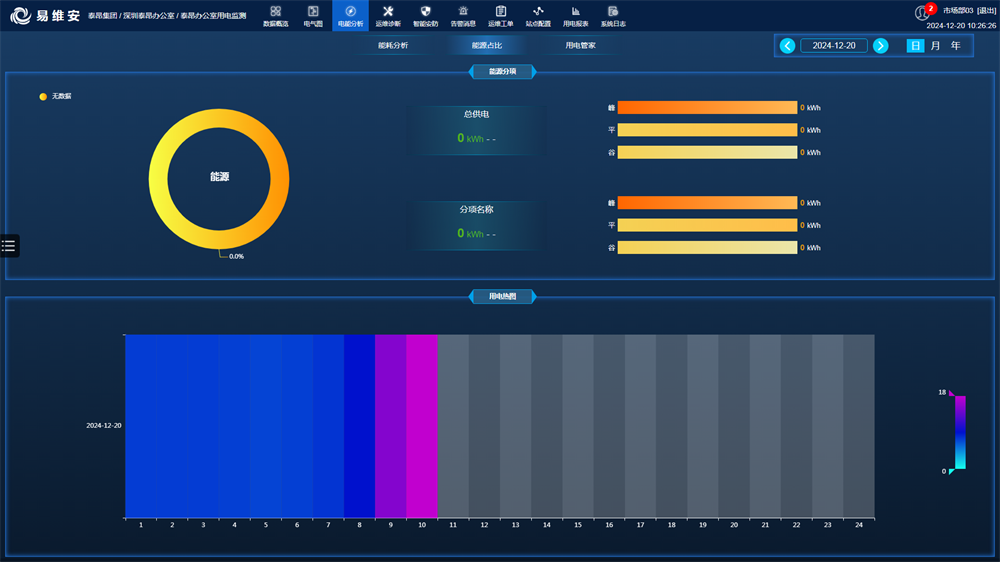Click the 0.0% donut label
This screenshot has height=562, width=1000.
(237, 256)
